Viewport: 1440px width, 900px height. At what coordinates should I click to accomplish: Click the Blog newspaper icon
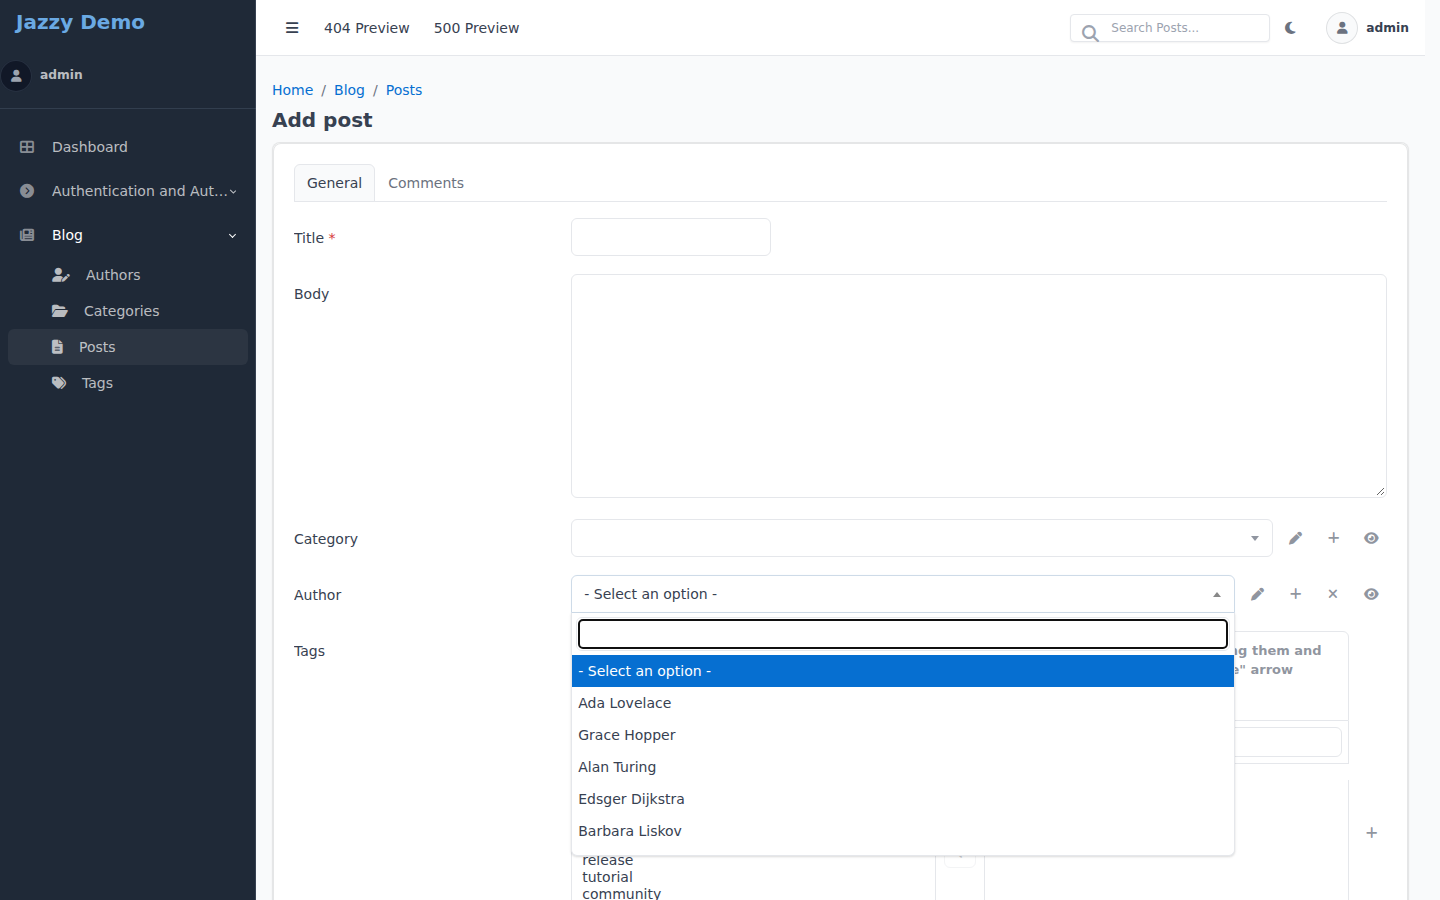27,235
